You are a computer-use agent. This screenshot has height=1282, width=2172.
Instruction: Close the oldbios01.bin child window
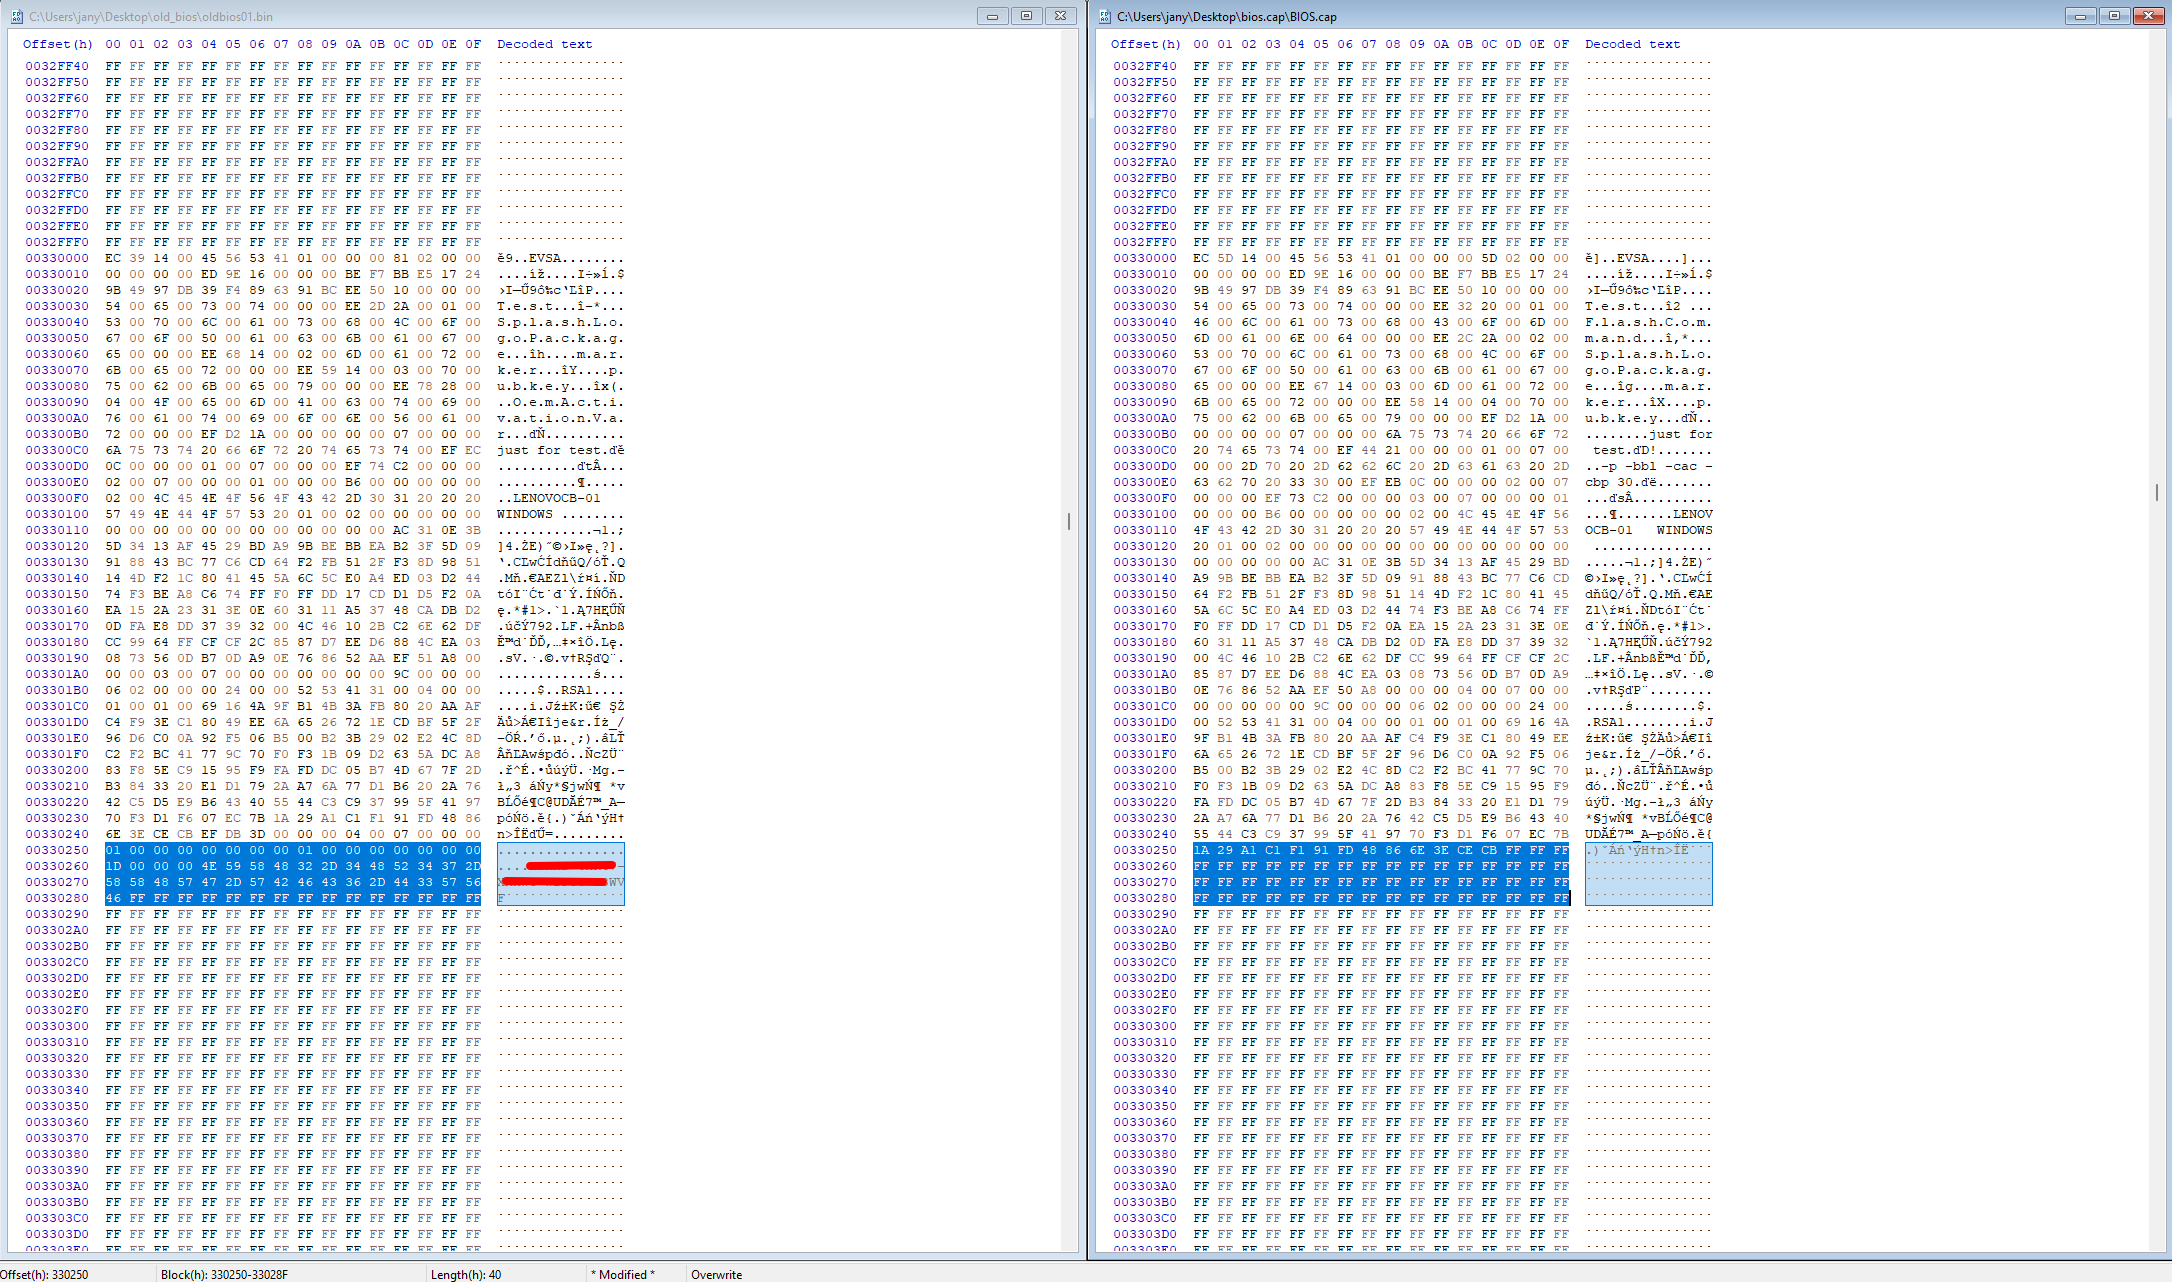coord(1060,16)
